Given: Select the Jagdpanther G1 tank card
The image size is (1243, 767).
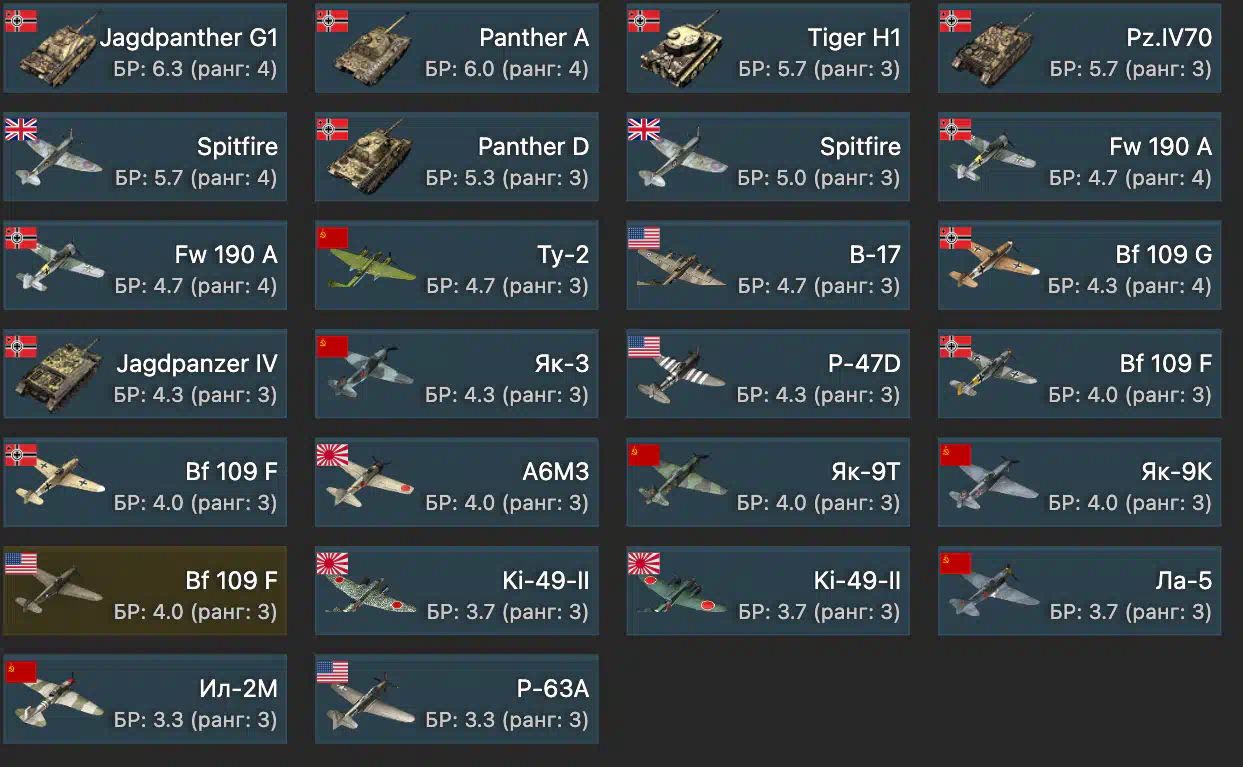Looking at the screenshot, I should pyautogui.click(x=145, y=48).
